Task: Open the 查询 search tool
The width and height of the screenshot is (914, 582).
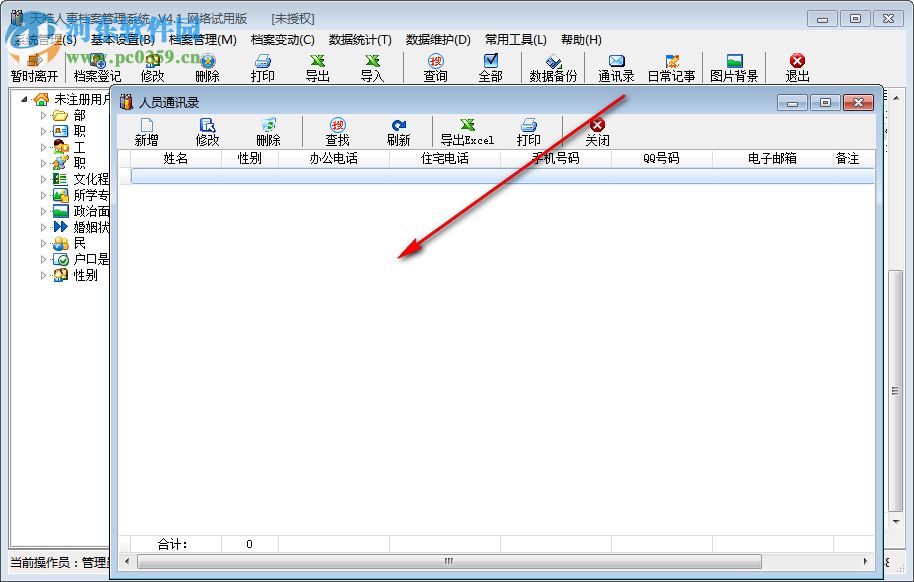Action: [435, 68]
